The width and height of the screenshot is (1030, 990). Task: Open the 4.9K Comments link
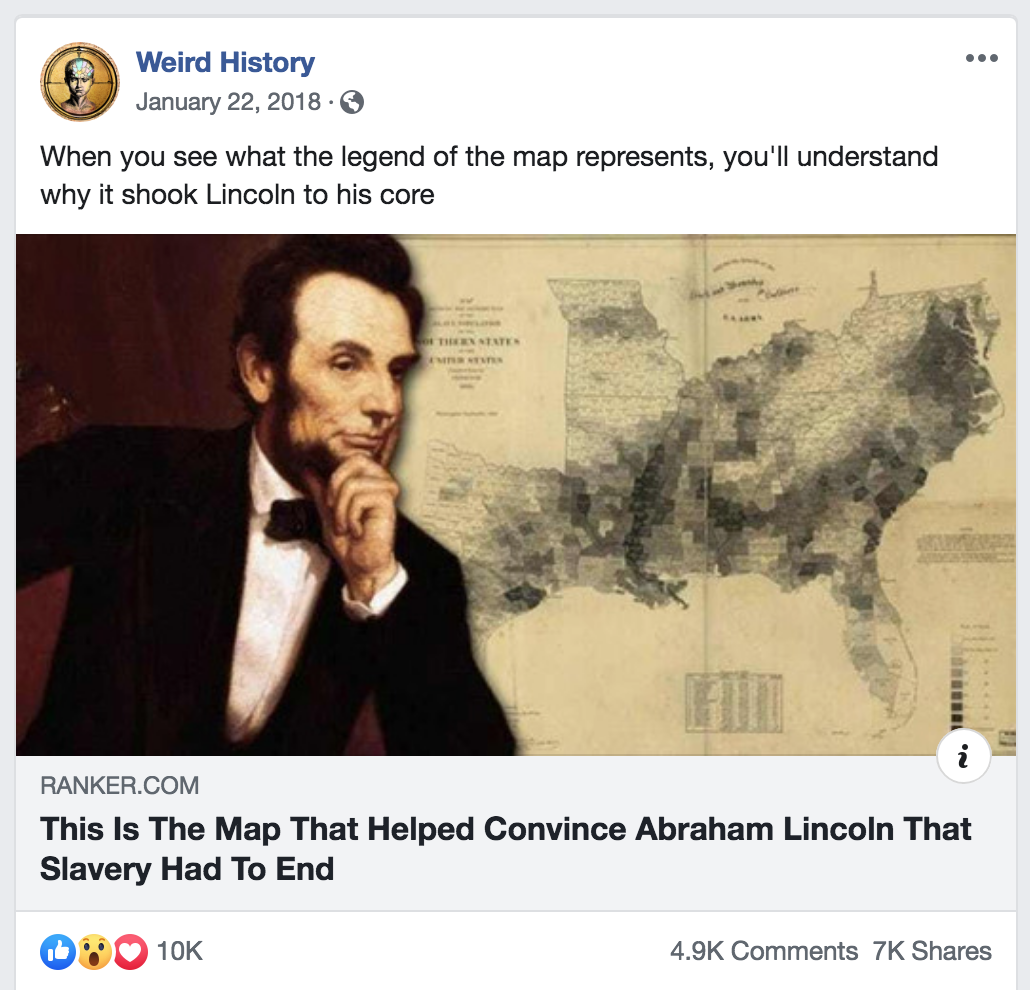coord(764,951)
